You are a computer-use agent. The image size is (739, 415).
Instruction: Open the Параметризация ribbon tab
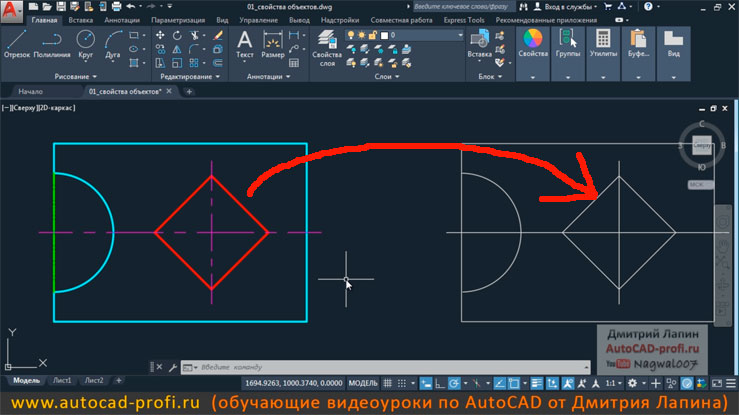coord(178,20)
